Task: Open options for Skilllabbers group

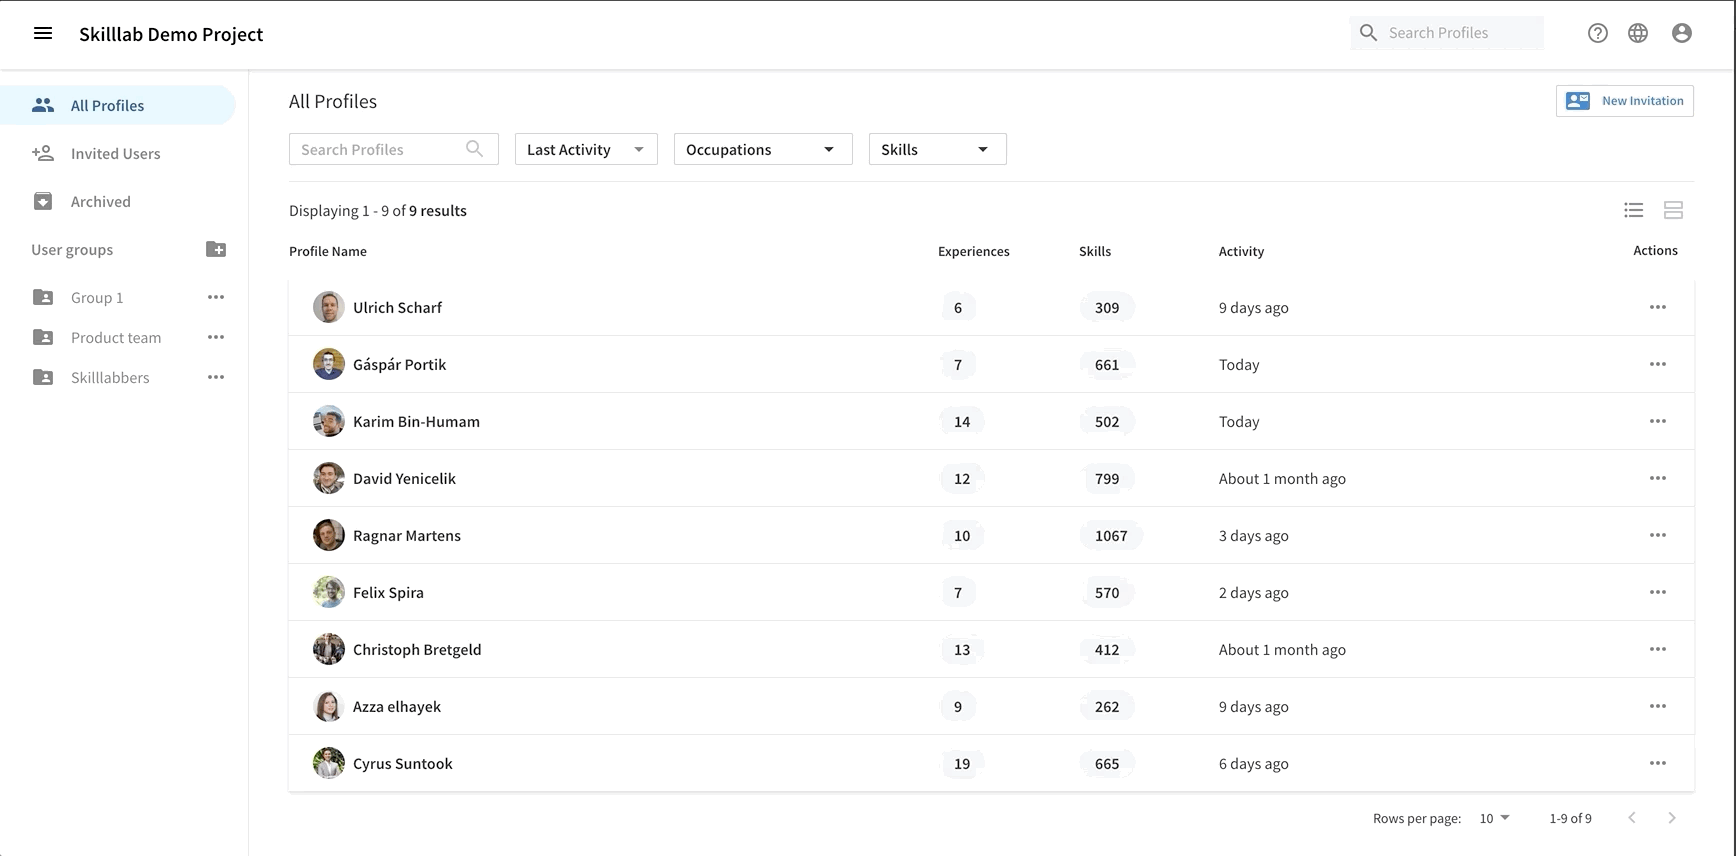Action: pyautogui.click(x=216, y=377)
